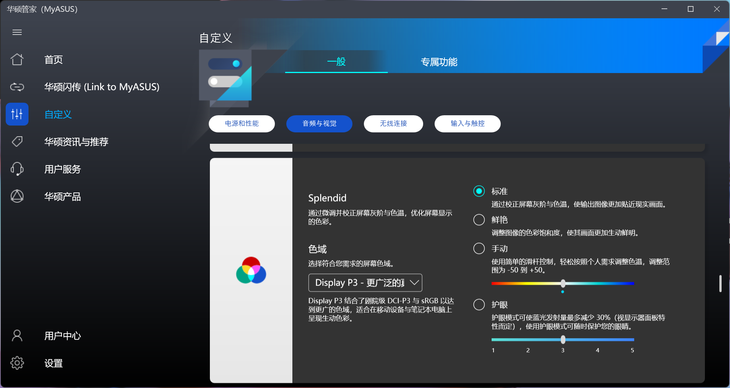Switch to the 一般 tab
730x388 pixels.
click(x=336, y=61)
